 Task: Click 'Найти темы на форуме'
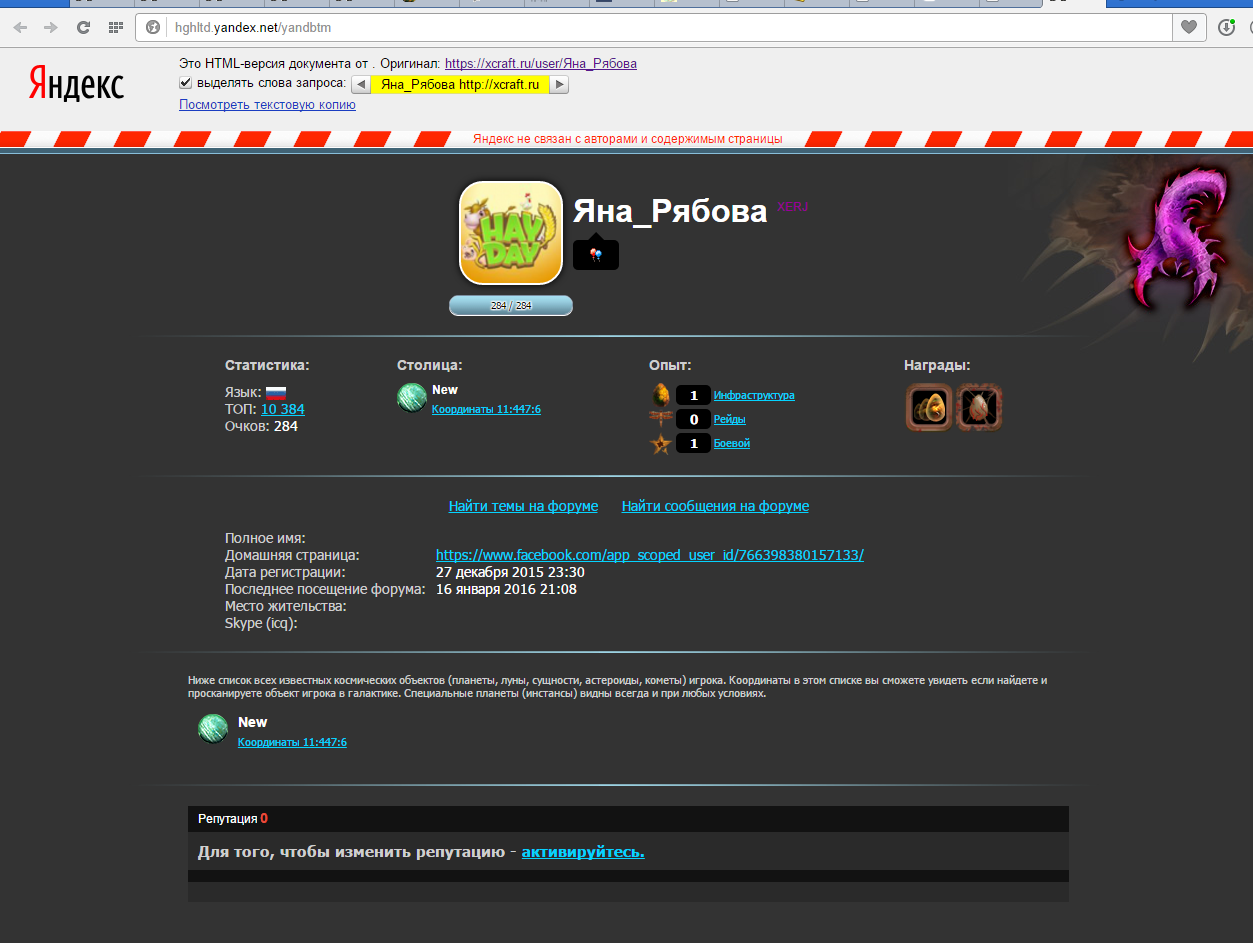pyautogui.click(x=523, y=506)
